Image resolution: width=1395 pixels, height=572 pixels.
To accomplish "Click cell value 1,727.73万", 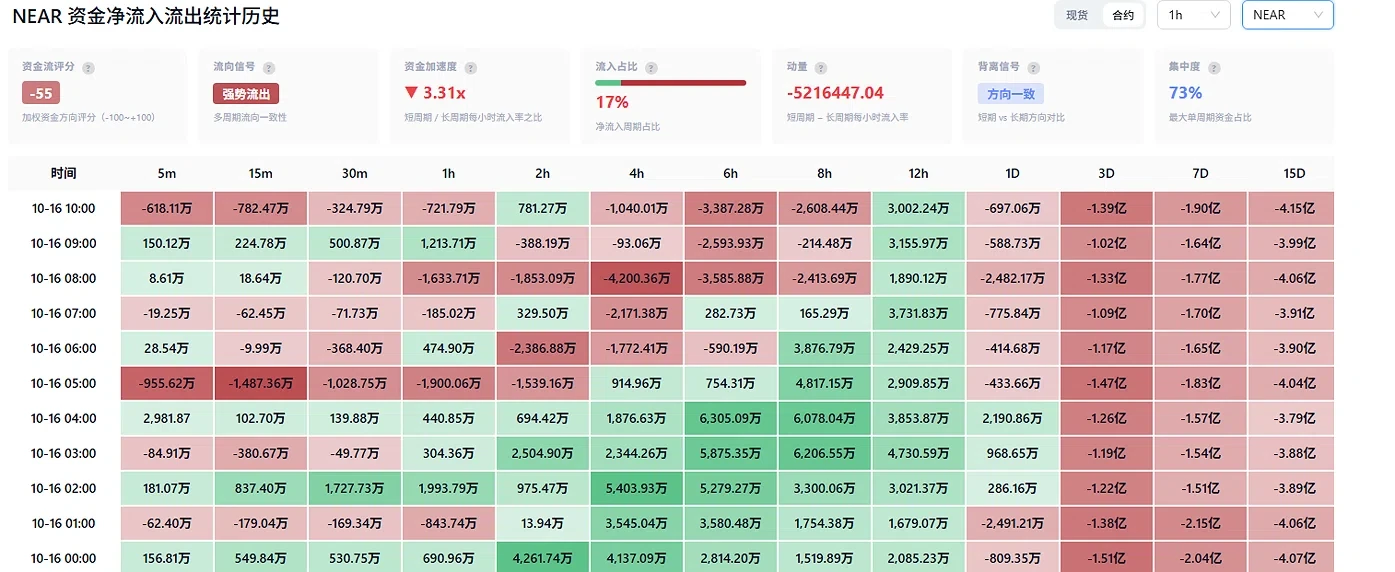I will pyautogui.click(x=354, y=488).
